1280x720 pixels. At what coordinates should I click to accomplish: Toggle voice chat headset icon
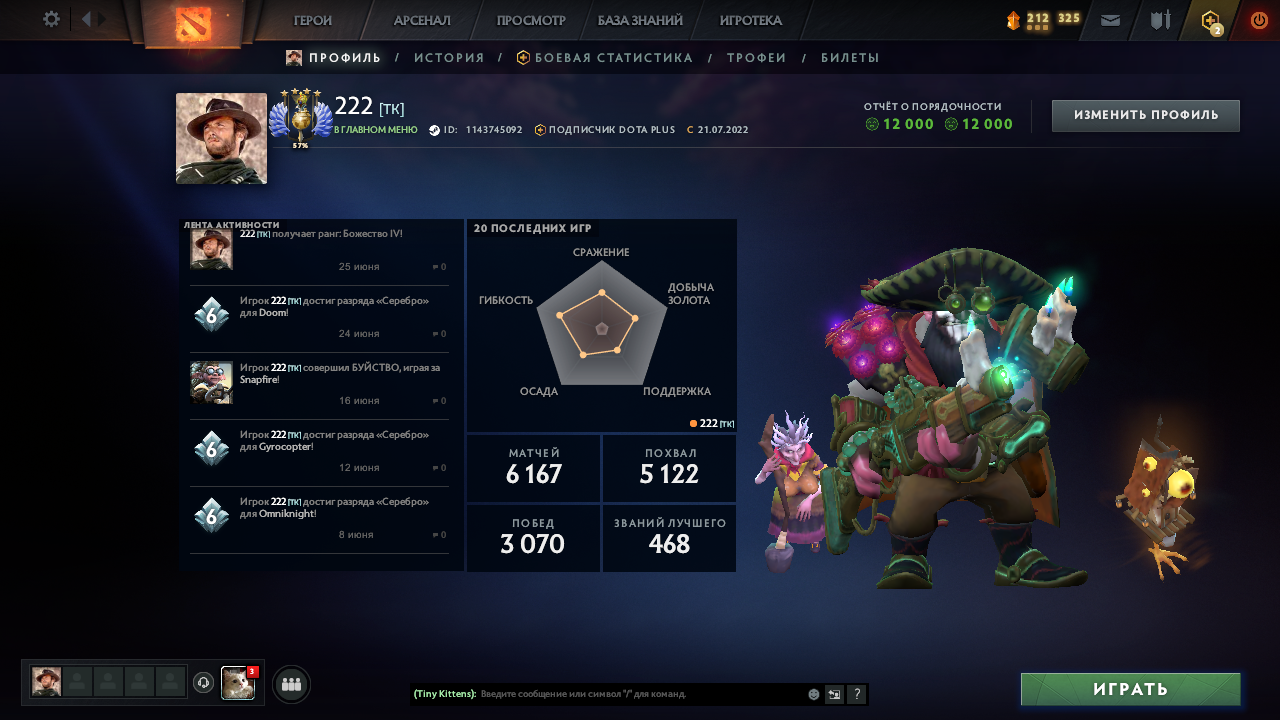coord(203,683)
